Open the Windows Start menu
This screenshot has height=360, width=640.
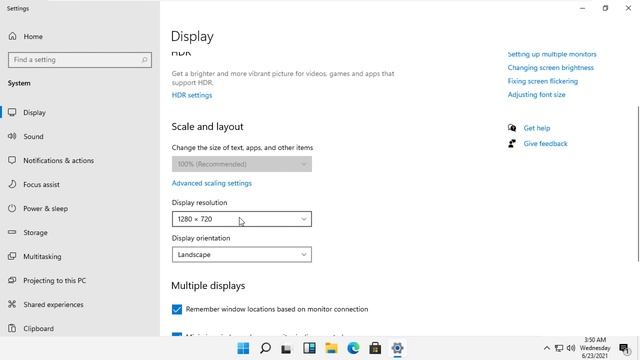pos(243,348)
